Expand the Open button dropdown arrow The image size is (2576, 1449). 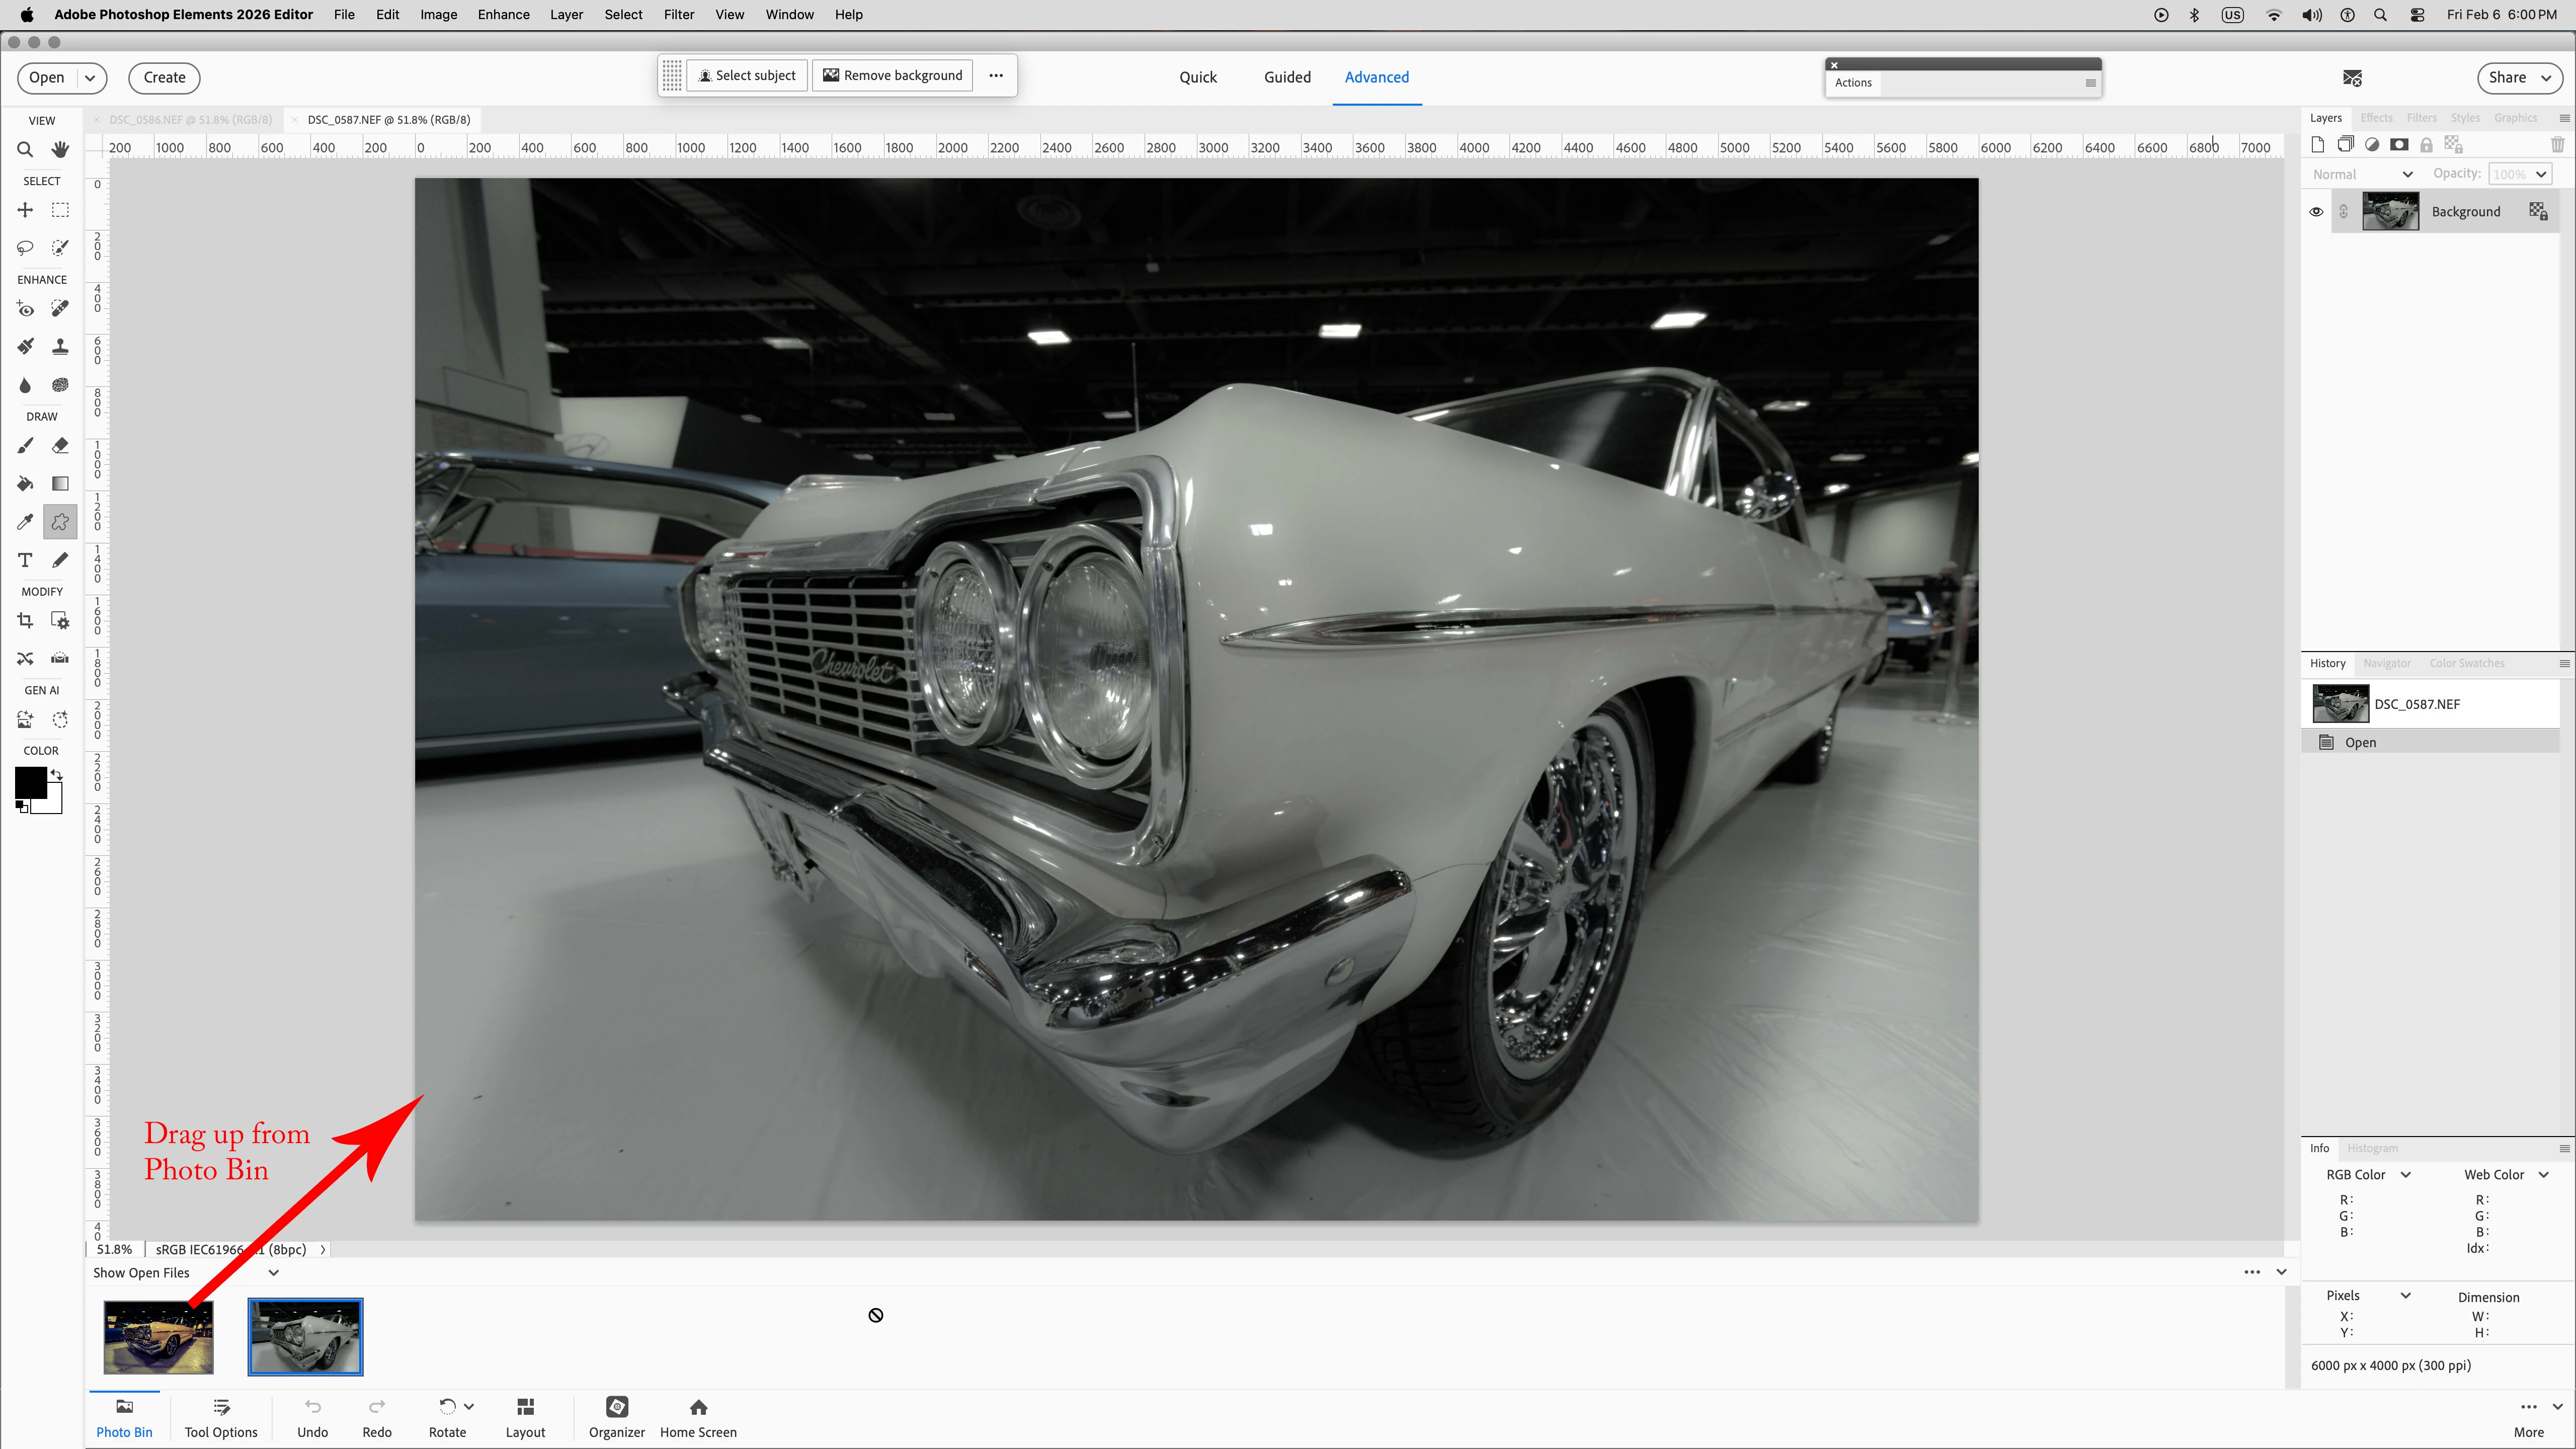click(x=90, y=78)
